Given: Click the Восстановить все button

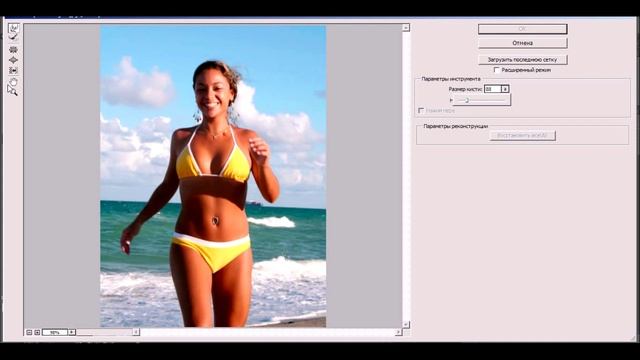Looking at the screenshot, I should [x=522, y=135].
